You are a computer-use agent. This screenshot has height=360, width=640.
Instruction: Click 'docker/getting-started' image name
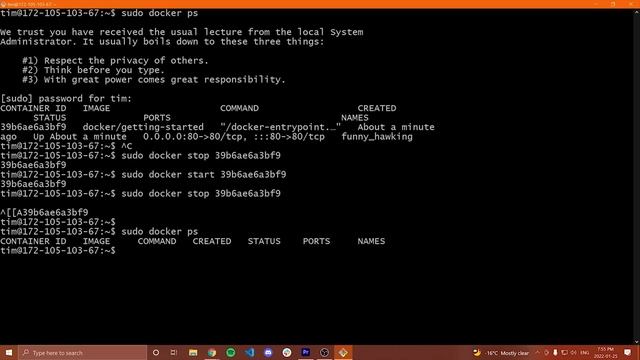pyautogui.click(x=143, y=127)
